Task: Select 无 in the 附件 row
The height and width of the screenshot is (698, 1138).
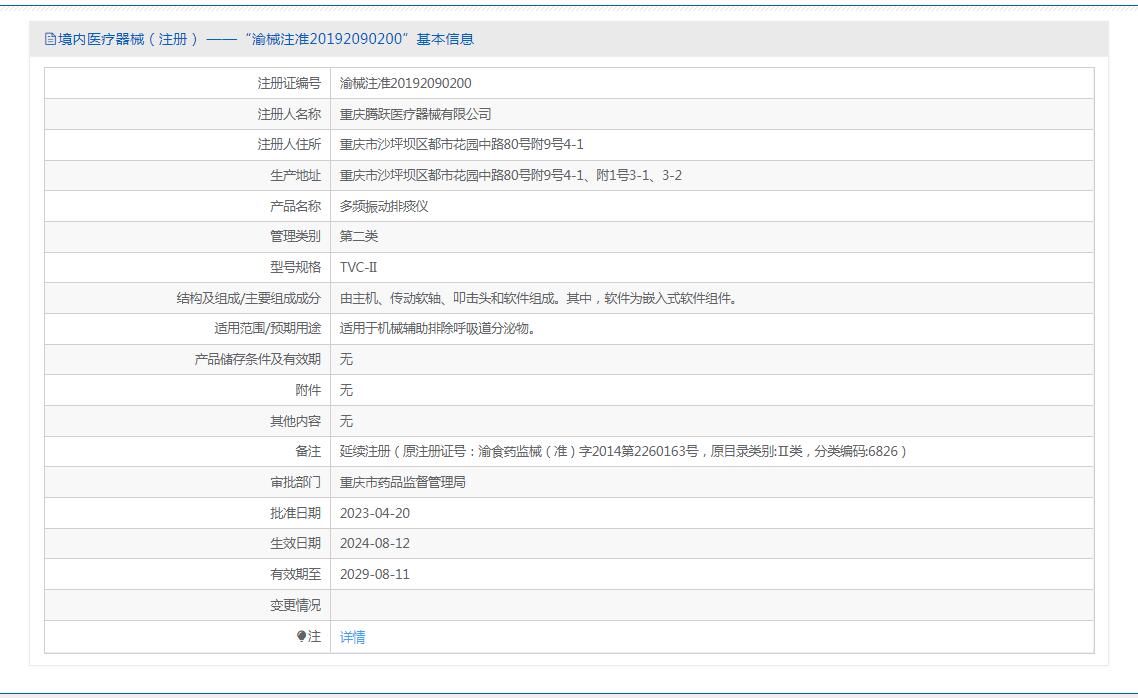Action: tap(346, 390)
